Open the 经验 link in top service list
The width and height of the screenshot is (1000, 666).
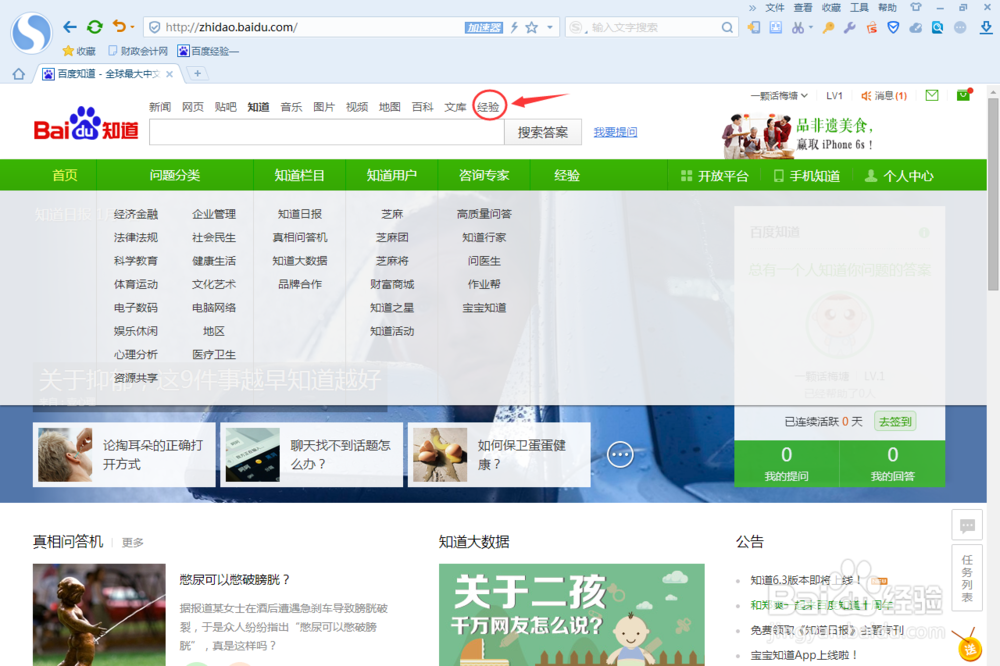[489, 107]
